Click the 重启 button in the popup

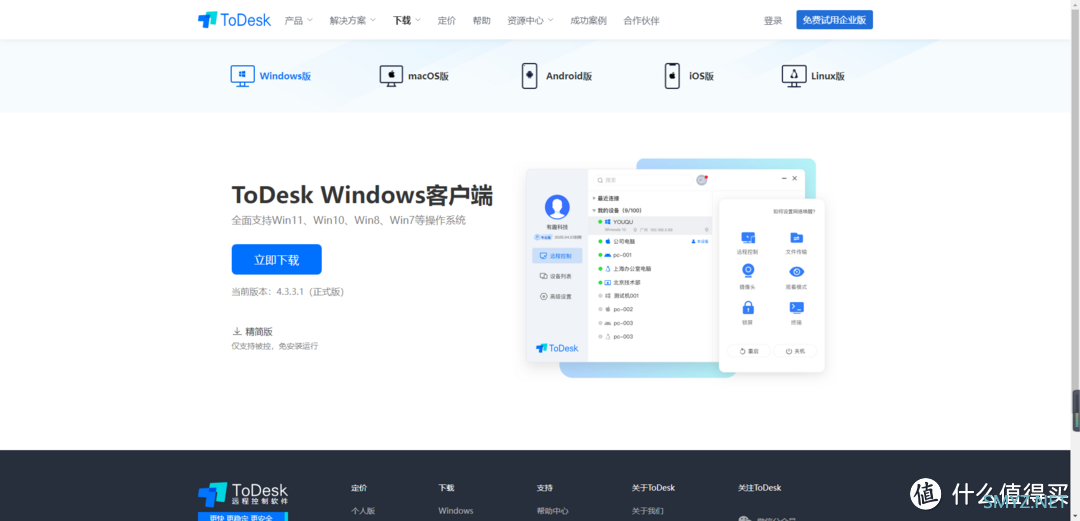749,351
